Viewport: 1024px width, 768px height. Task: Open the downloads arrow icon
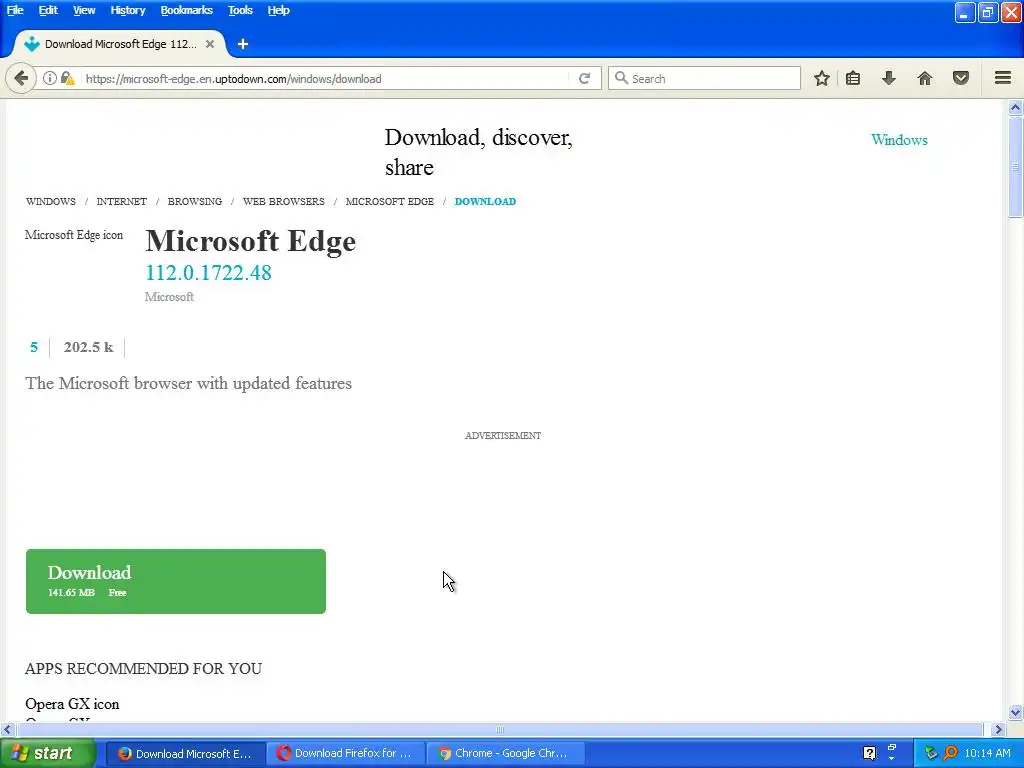[x=888, y=78]
